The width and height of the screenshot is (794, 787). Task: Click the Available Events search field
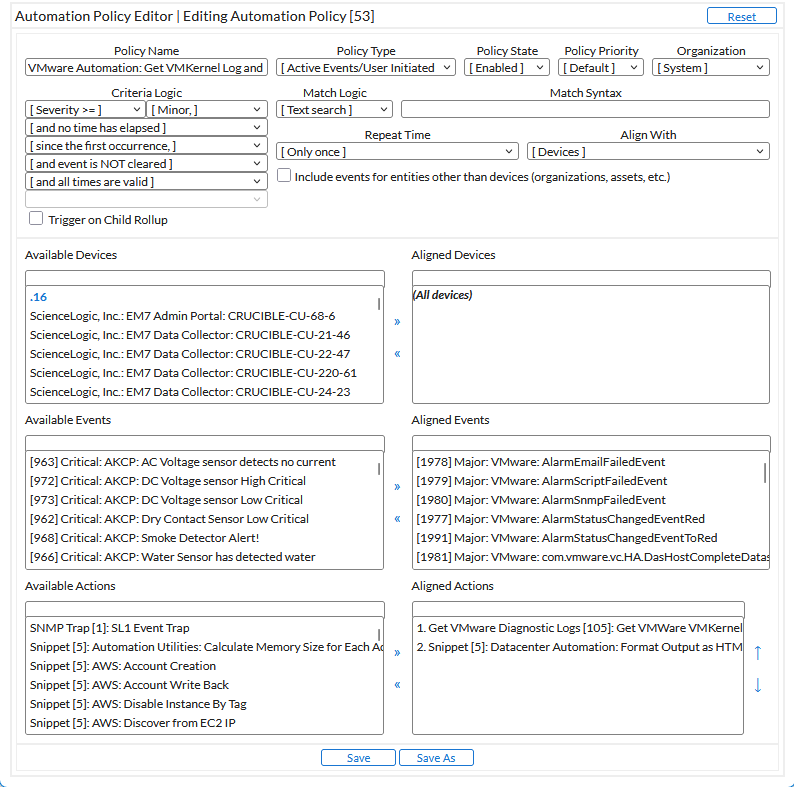point(205,443)
